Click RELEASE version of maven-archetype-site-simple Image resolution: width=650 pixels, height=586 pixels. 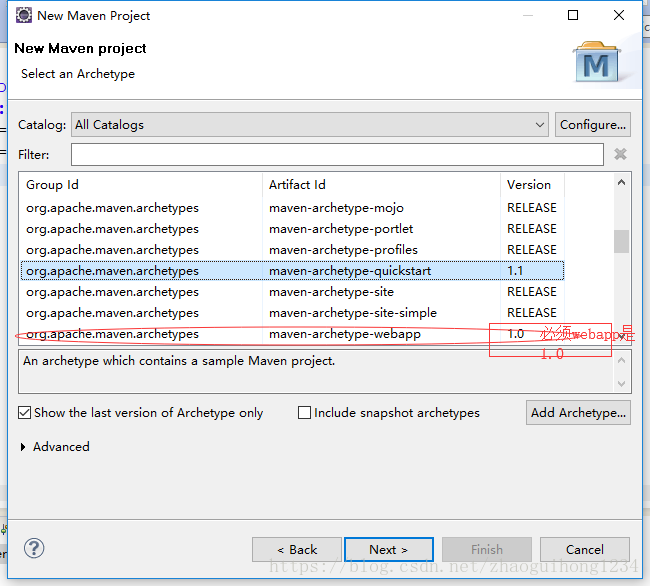(x=532, y=313)
